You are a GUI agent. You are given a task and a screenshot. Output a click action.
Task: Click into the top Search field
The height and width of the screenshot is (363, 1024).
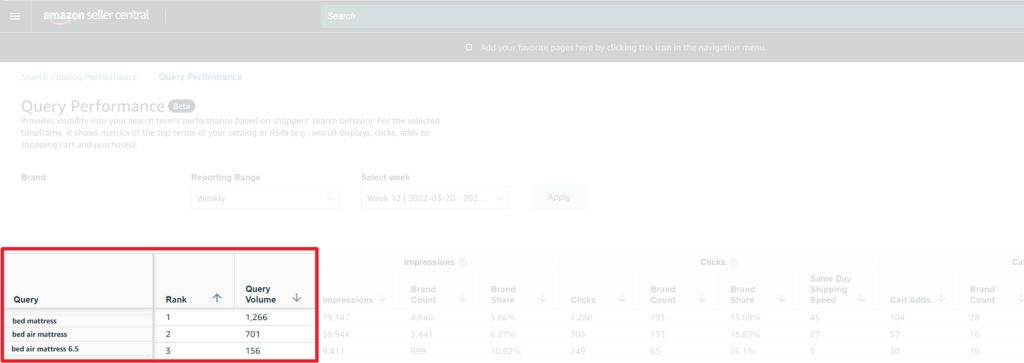point(672,16)
